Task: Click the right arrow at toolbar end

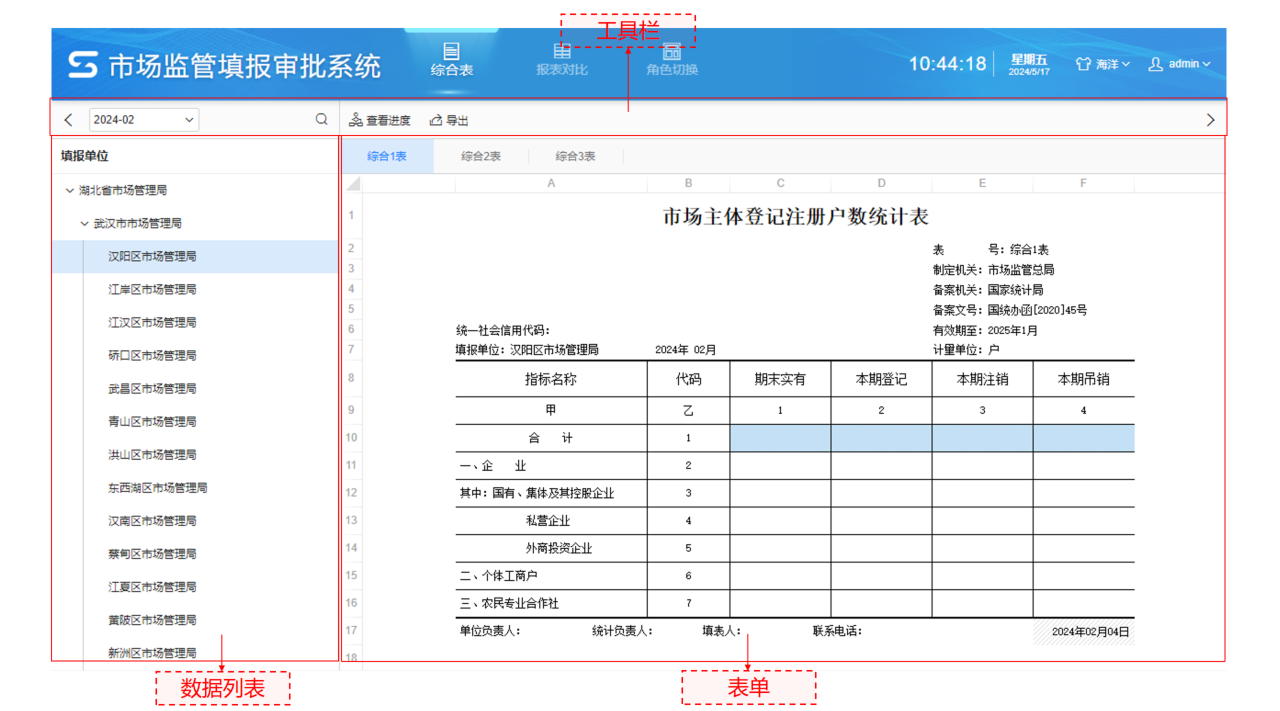Action: coord(1210,118)
